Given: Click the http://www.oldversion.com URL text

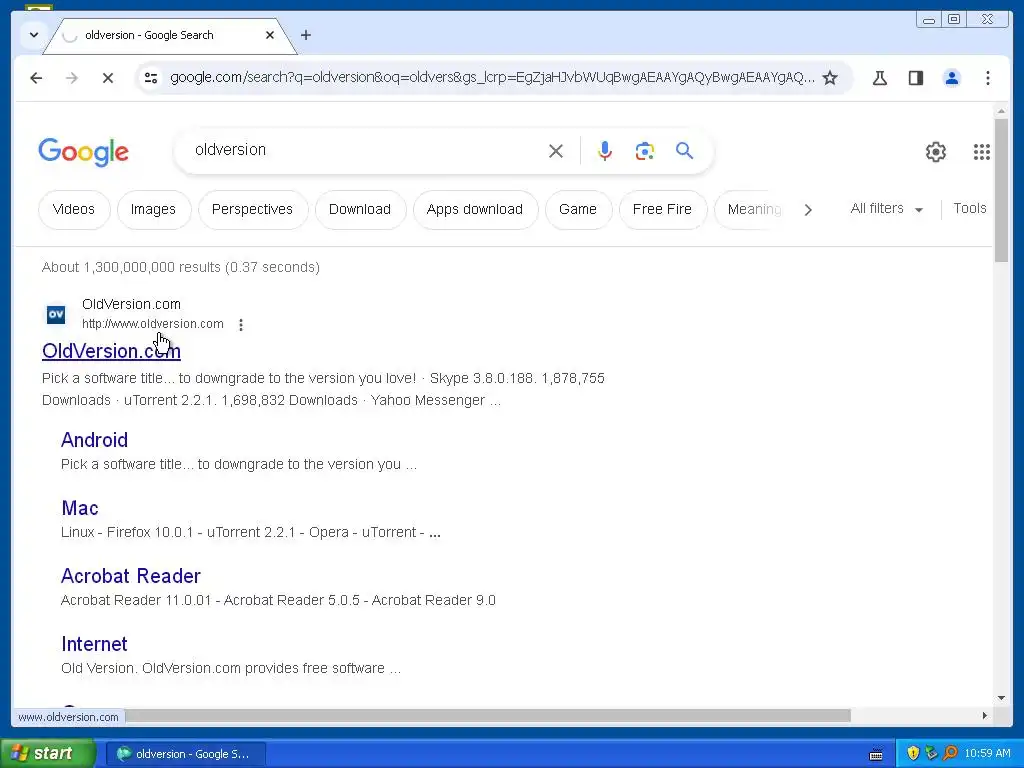Looking at the screenshot, I should coord(153,324).
